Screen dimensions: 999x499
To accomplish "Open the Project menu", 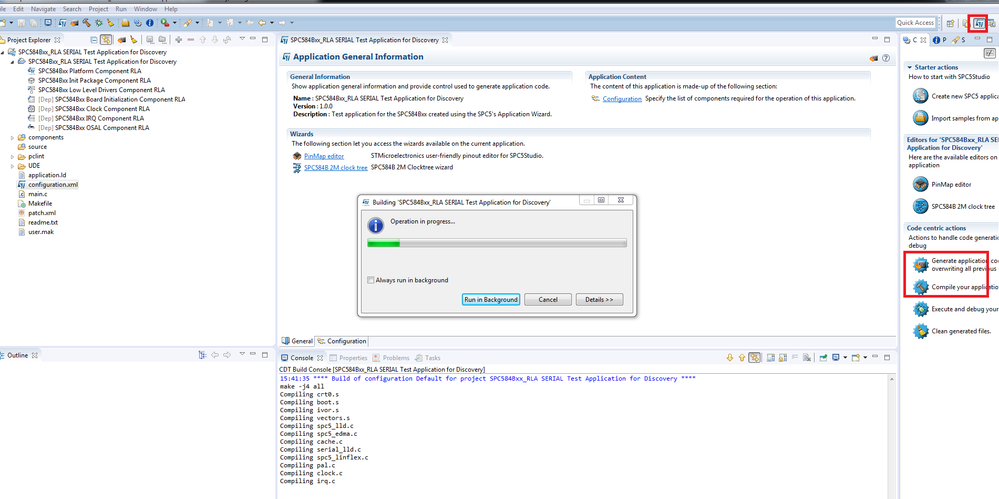I will 98,10.
